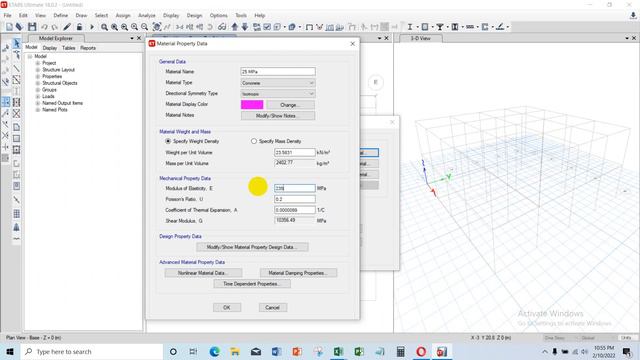Click the Time Dependent Properties button
Image resolution: width=640 pixels, height=360 pixels.
click(252, 284)
